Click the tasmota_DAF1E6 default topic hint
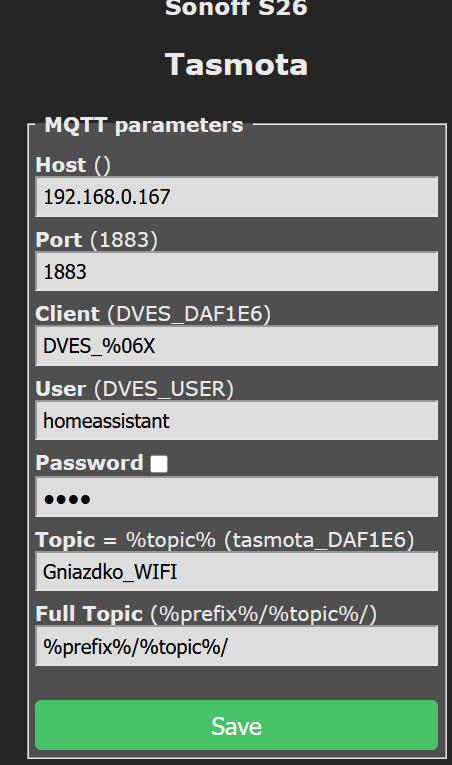Viewport: 452px width, 765px height. click(x=319, y=540)
